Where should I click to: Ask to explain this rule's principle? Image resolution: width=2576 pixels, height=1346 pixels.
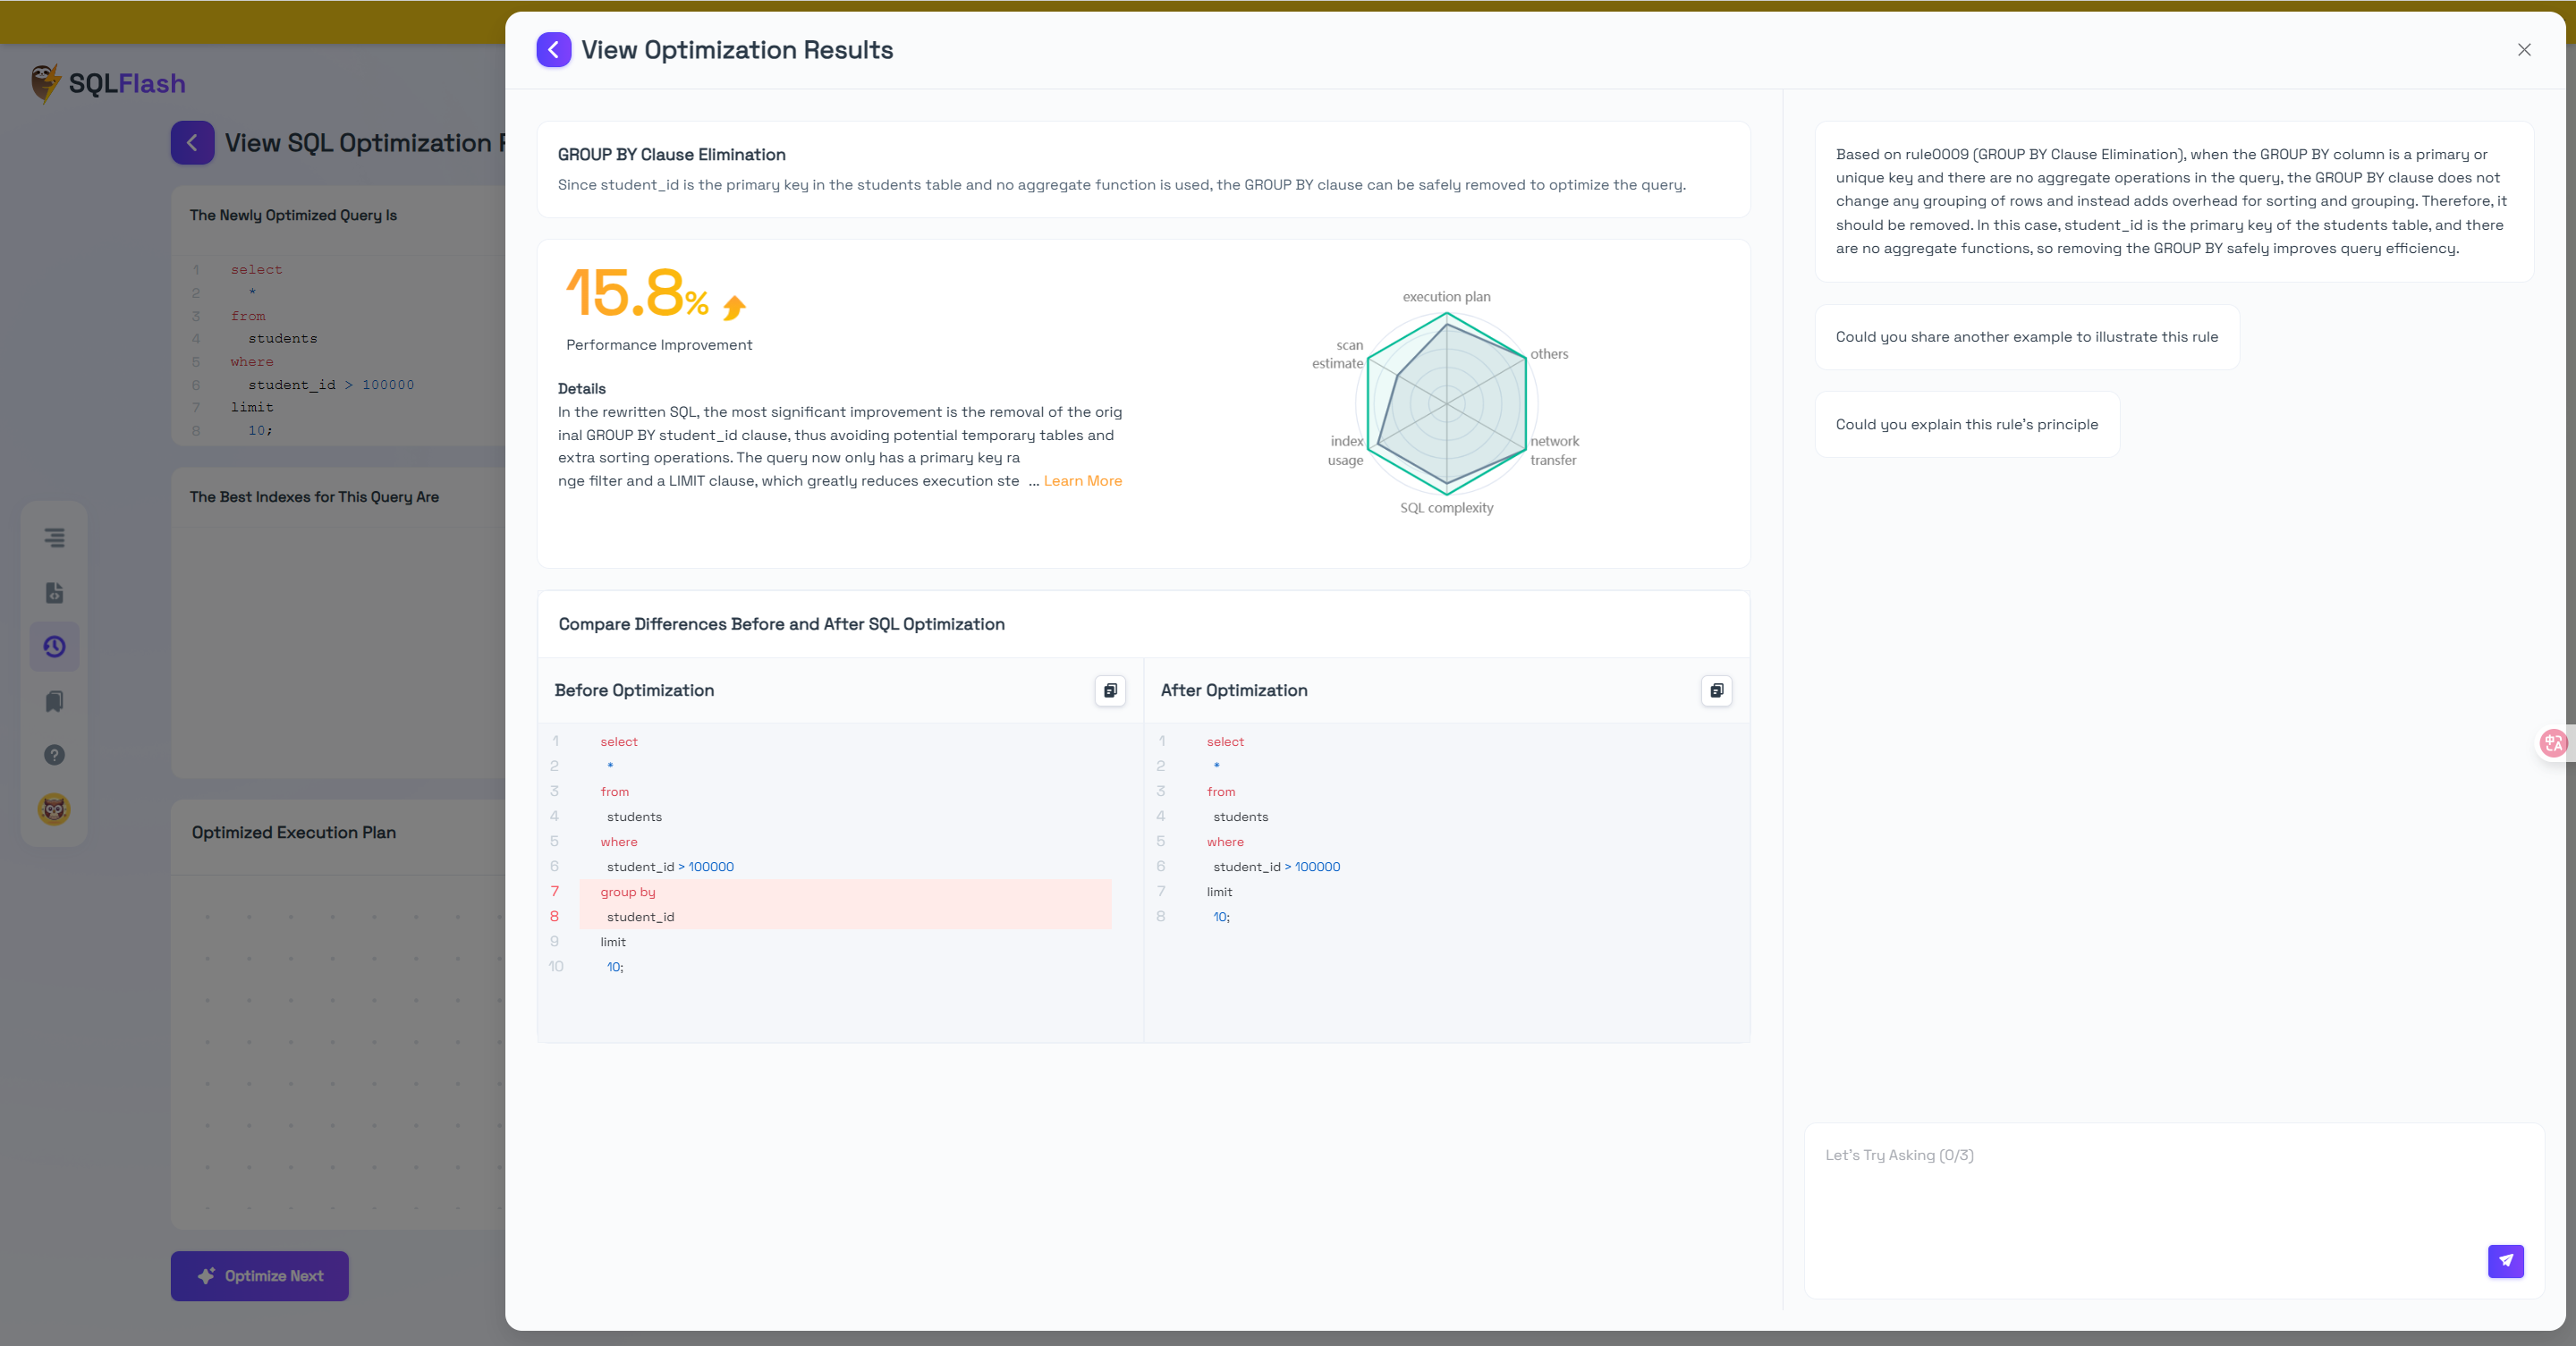(x=1966, y=423)
